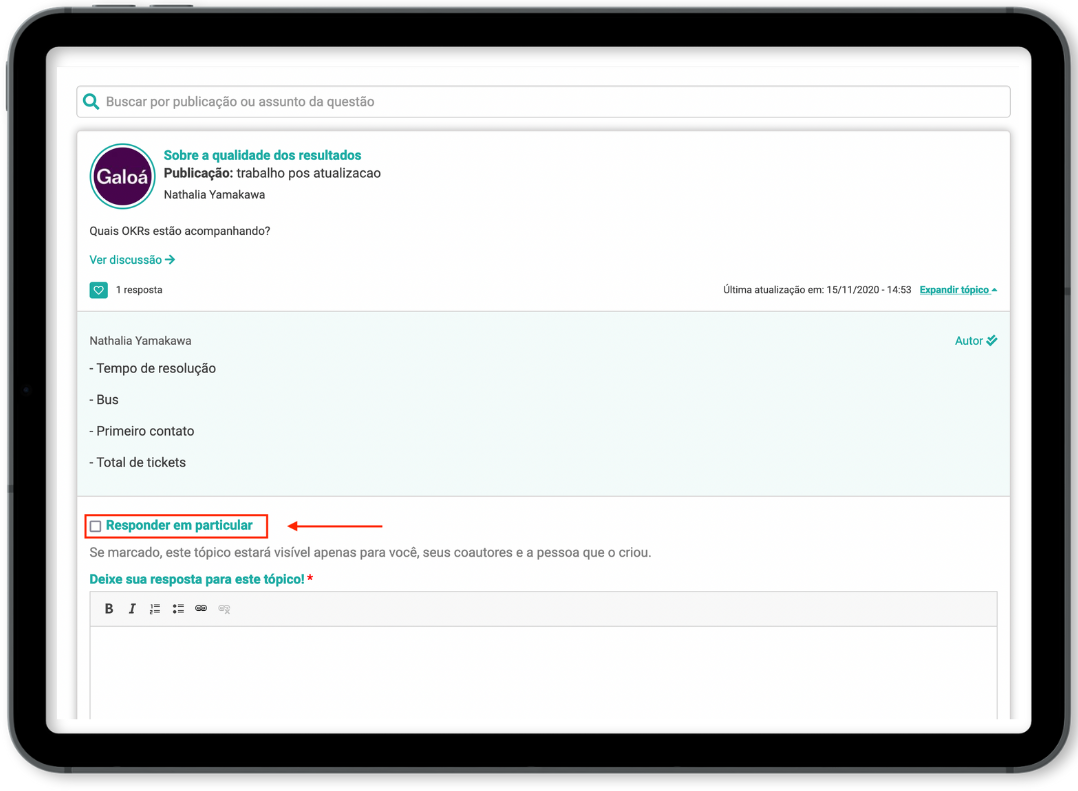Image resolution: width=1078 pixels, height=791 pixels.
Task: Click '1 resposta' count text
Action: (139, 290)
